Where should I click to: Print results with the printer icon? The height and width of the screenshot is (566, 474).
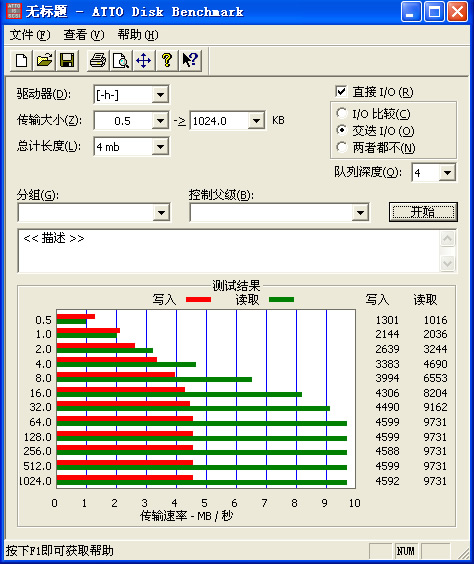point(98,60)
